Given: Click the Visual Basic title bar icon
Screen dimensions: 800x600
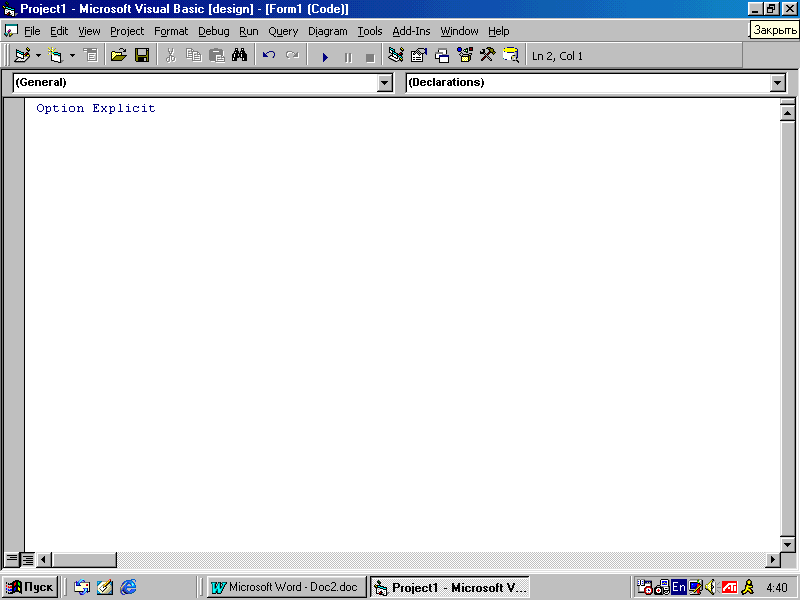Looking at the screenshot, I should (x=9, y=9).
